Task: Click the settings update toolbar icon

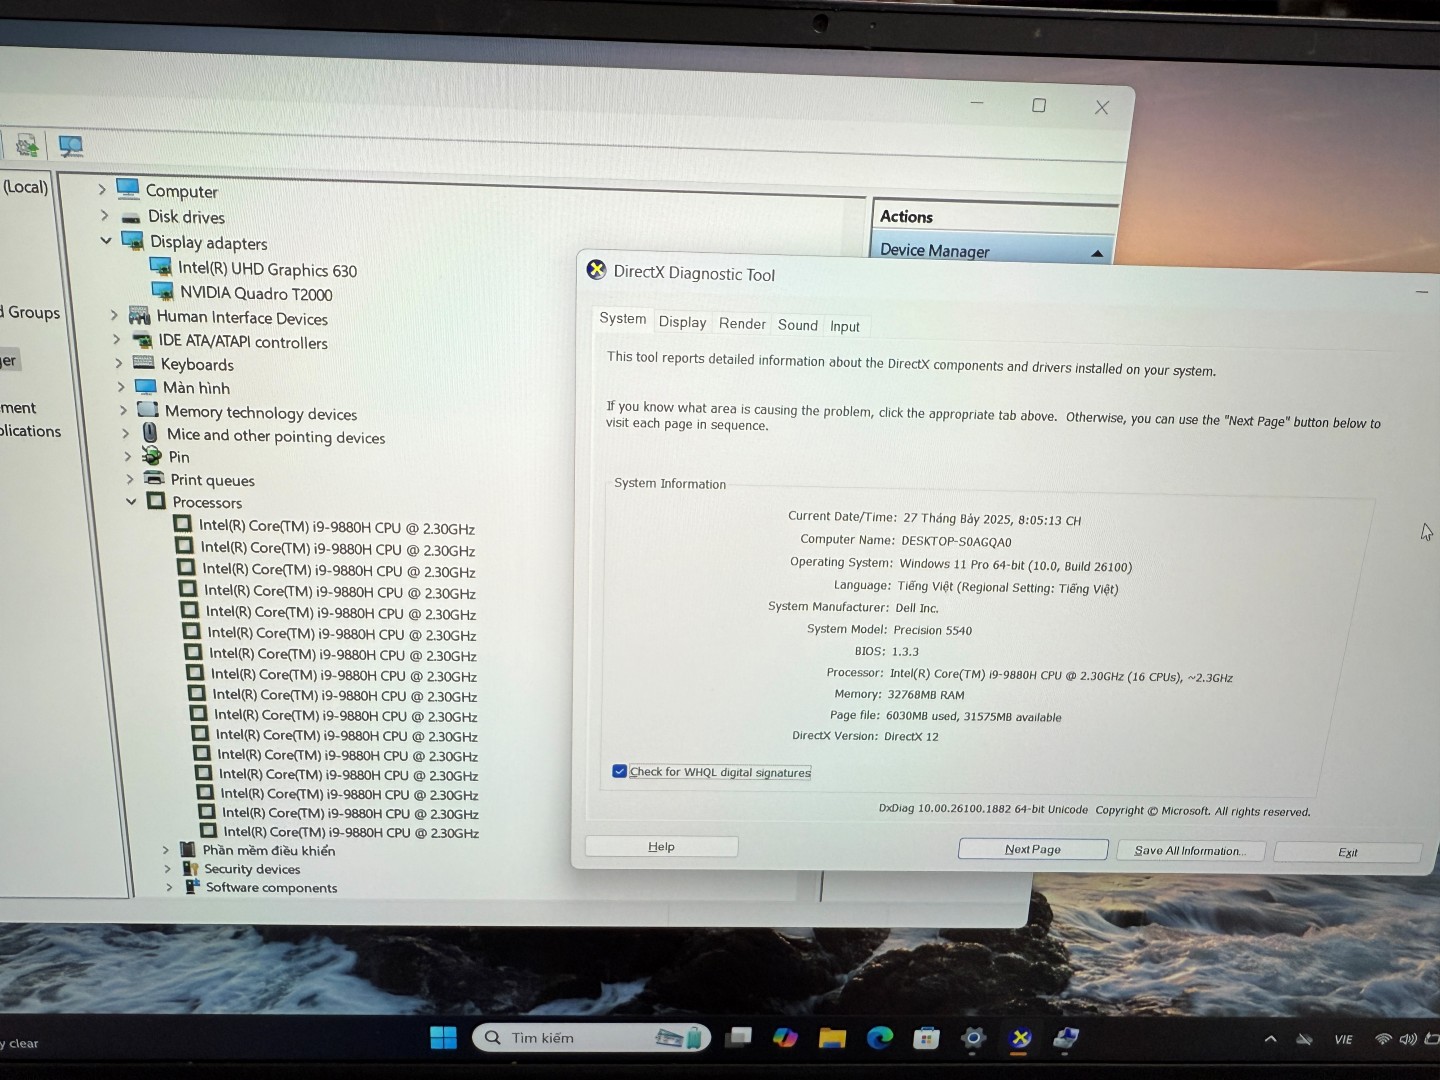Action: (x=27, y=145)
